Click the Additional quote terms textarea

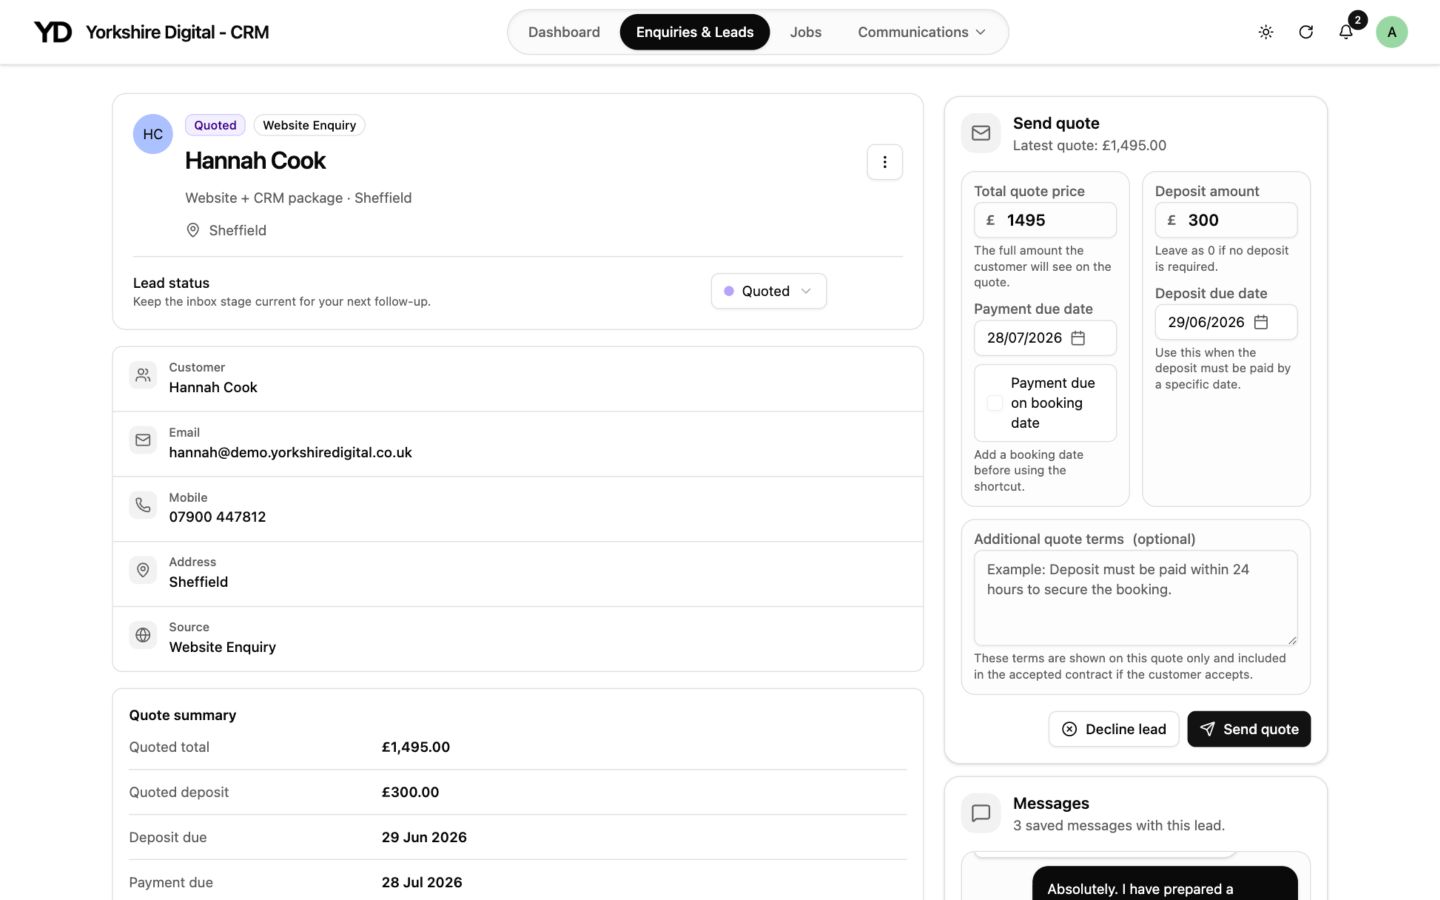coord(1136,598)
